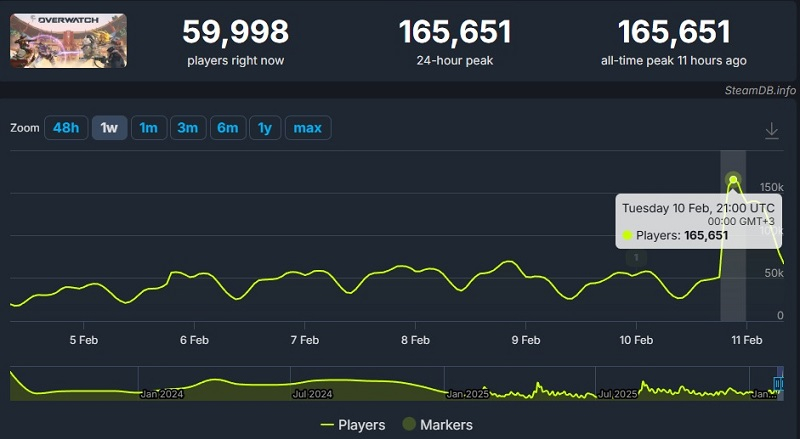Select the 1w zoom range
Viewport: 800px width, 439px height.
pyautogui.click(x=109, y=128)
